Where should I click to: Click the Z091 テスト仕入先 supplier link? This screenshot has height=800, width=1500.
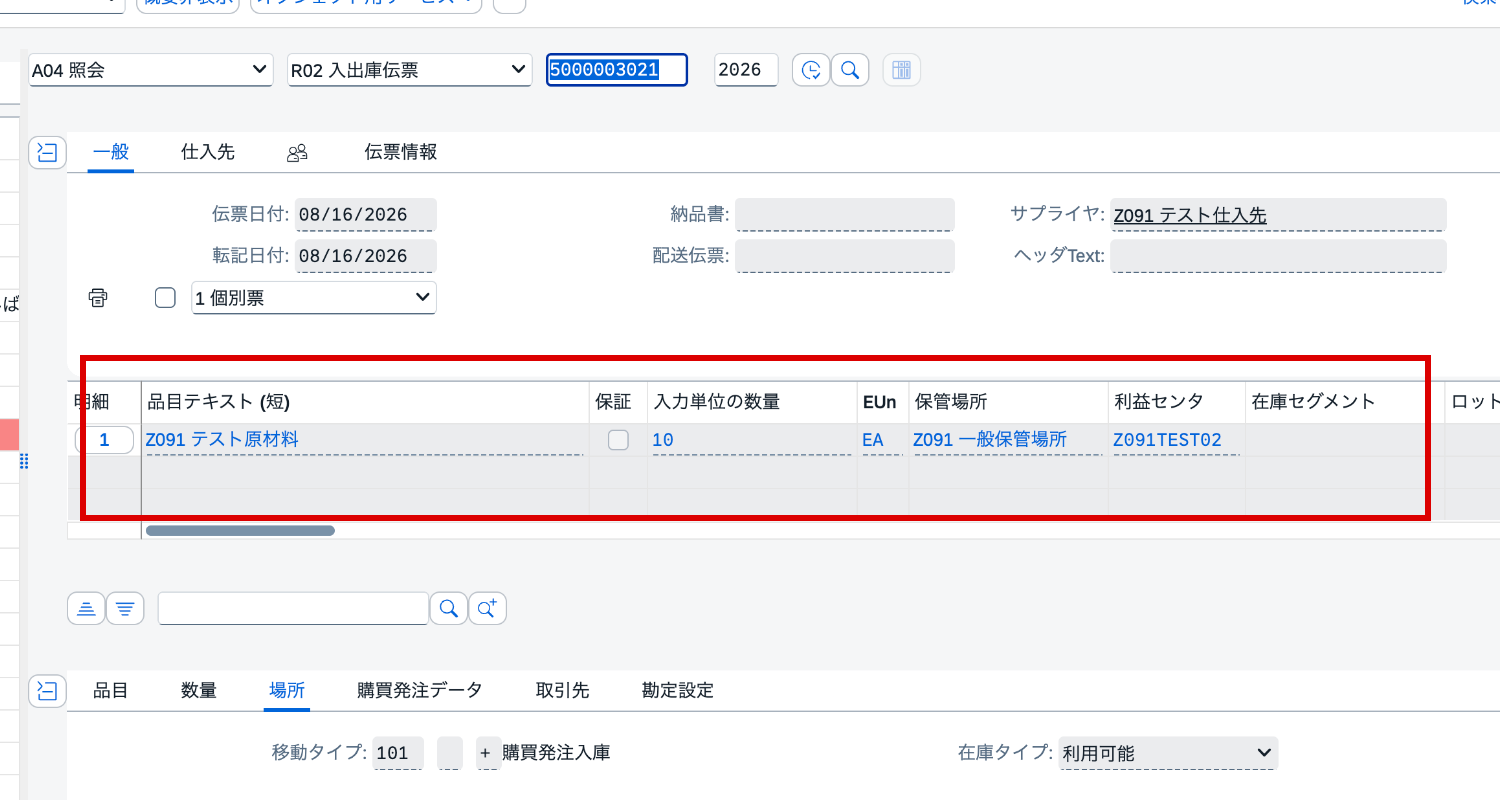(1190, 215)
